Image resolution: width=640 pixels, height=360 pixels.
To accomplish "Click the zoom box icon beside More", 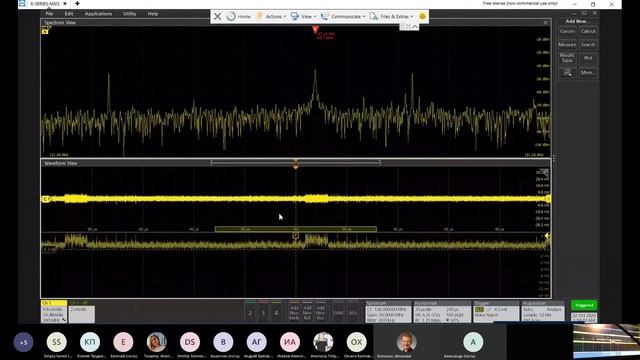I will pos(567,73).
